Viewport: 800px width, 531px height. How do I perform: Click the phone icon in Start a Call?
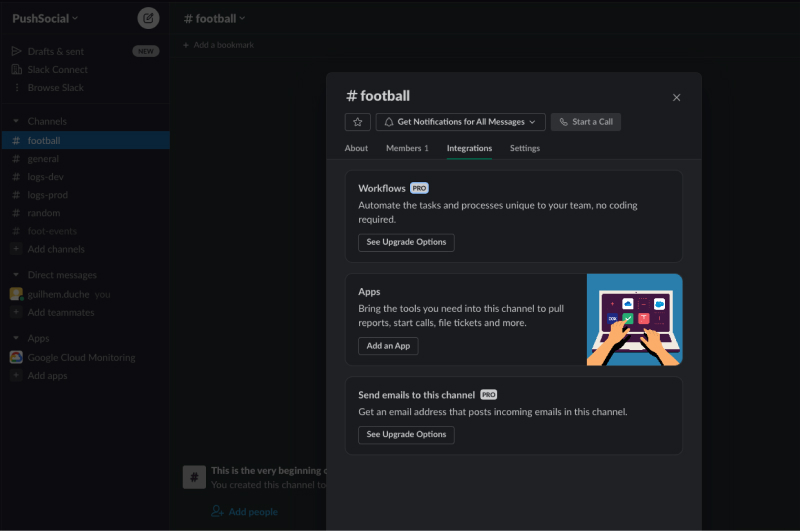click(563, 122)
